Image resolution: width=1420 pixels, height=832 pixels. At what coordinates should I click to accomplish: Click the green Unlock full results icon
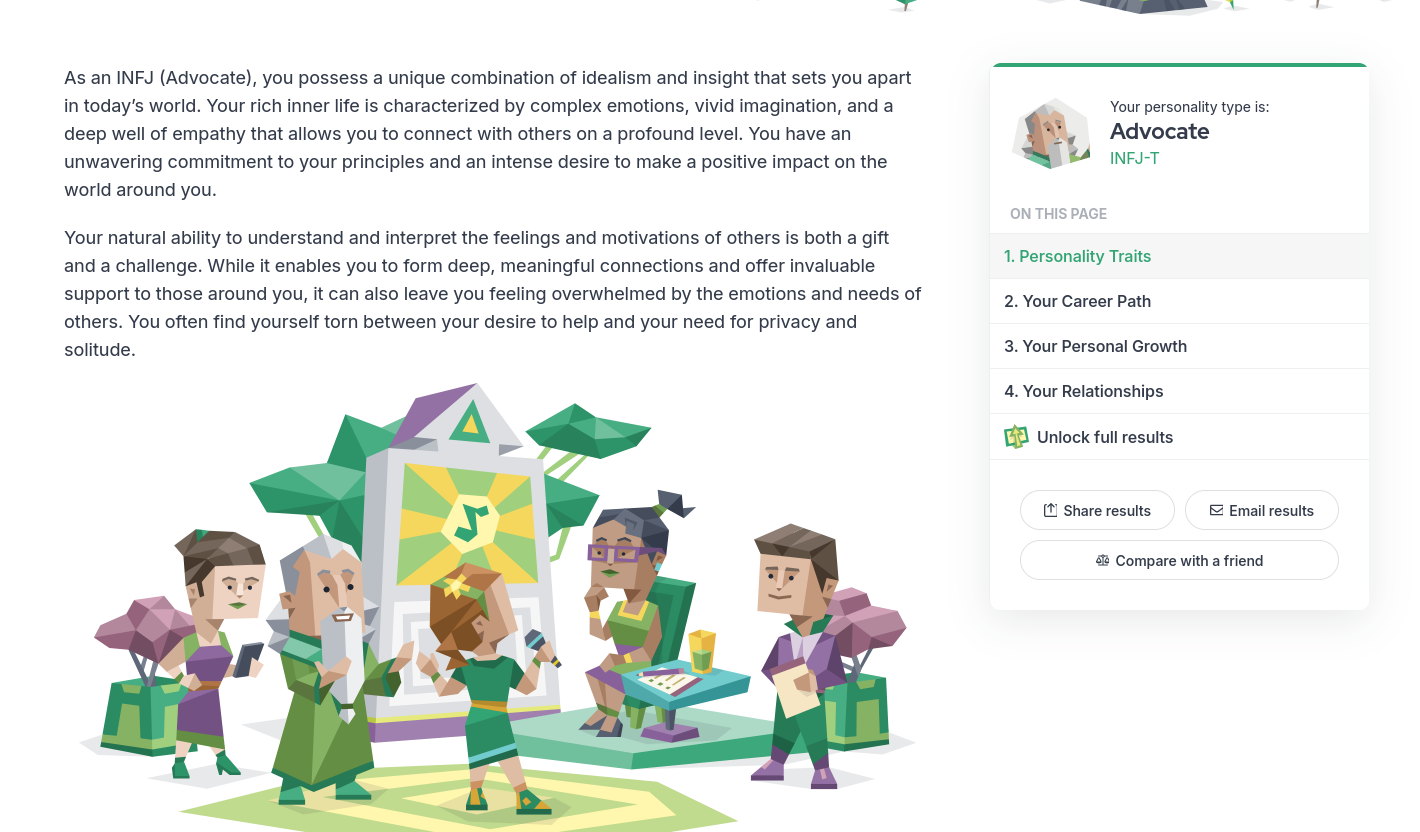[1016, 437]
